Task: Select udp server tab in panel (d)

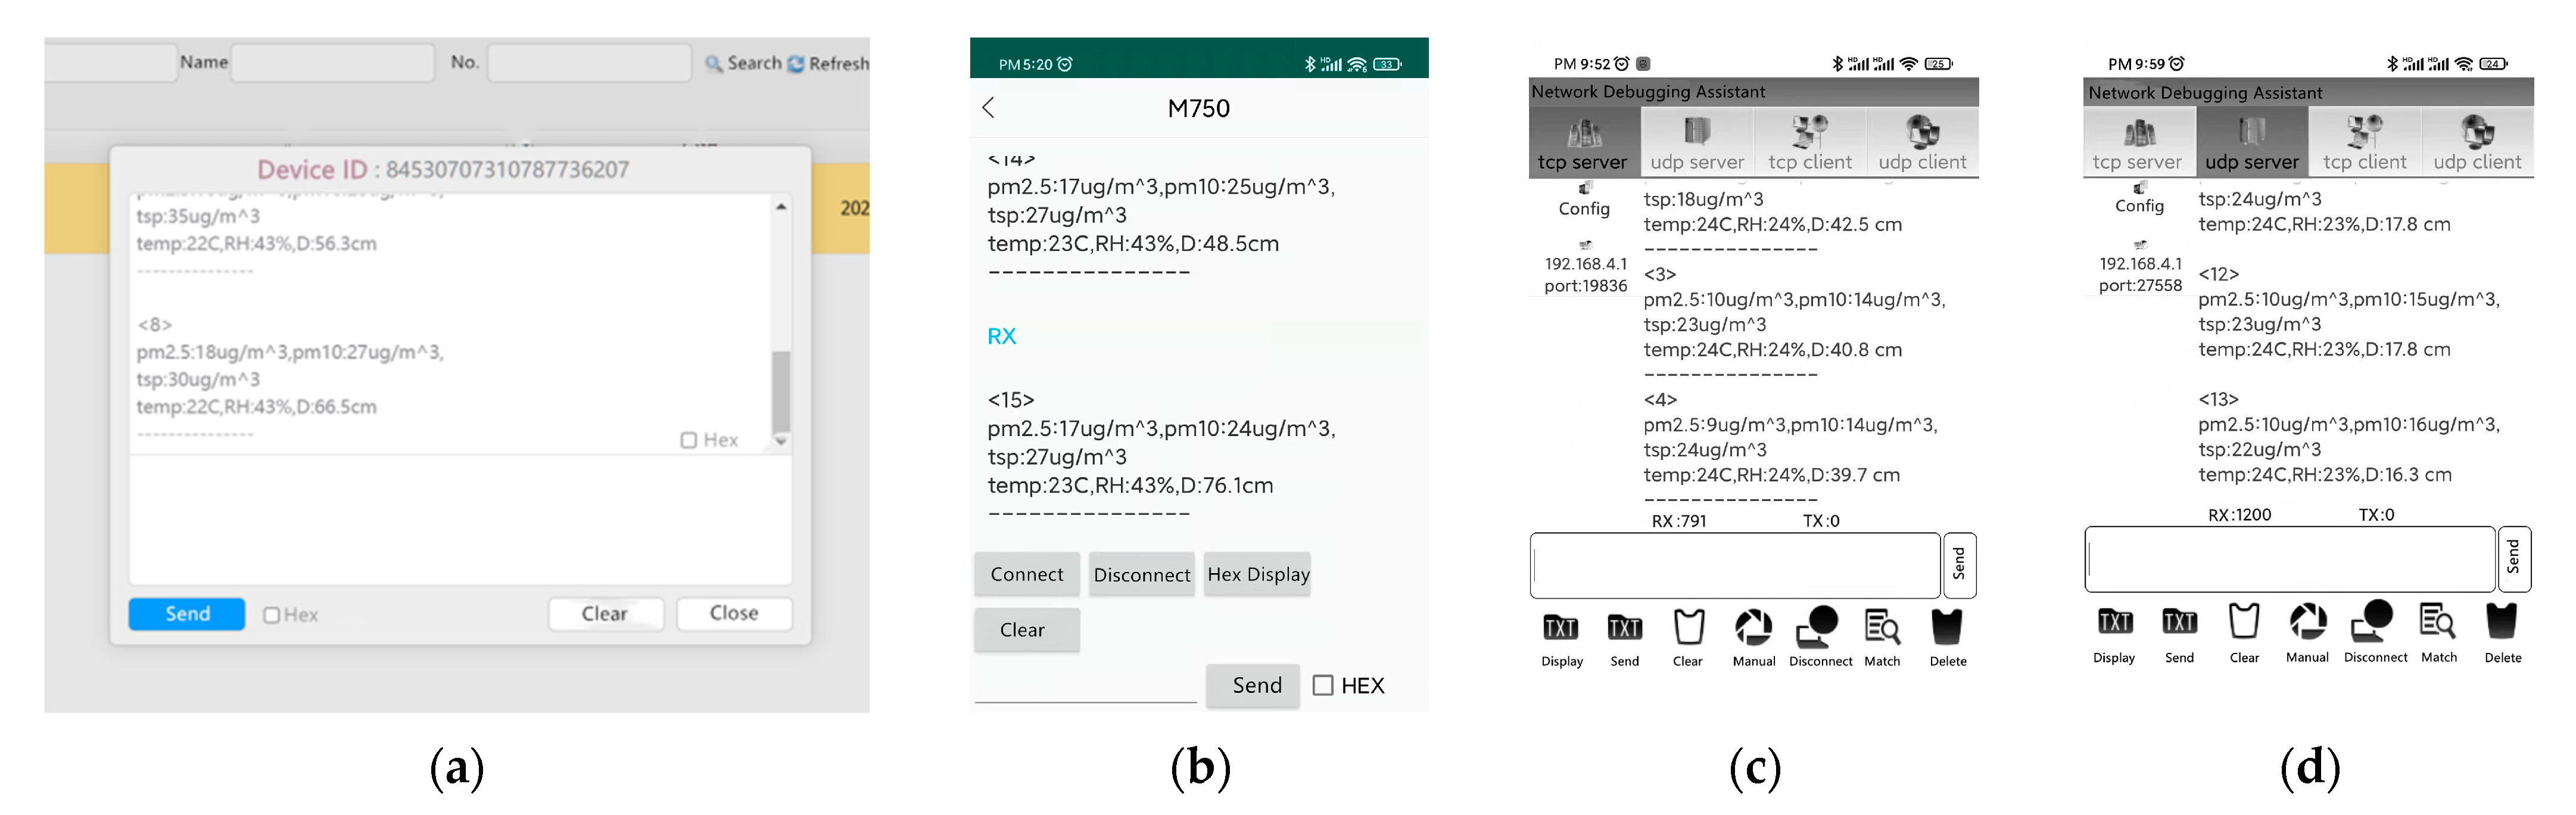Action: coord(2252,143)
